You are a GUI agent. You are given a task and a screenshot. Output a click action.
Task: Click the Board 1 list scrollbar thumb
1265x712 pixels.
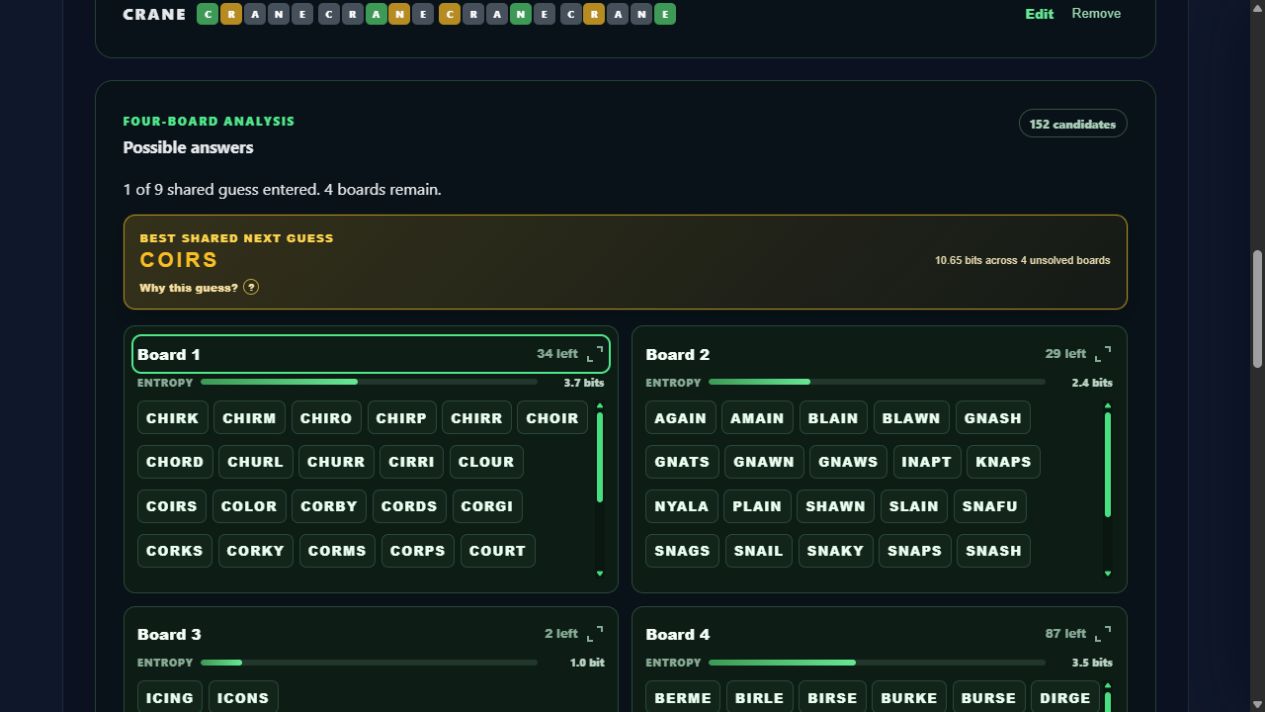click(600, 457)
